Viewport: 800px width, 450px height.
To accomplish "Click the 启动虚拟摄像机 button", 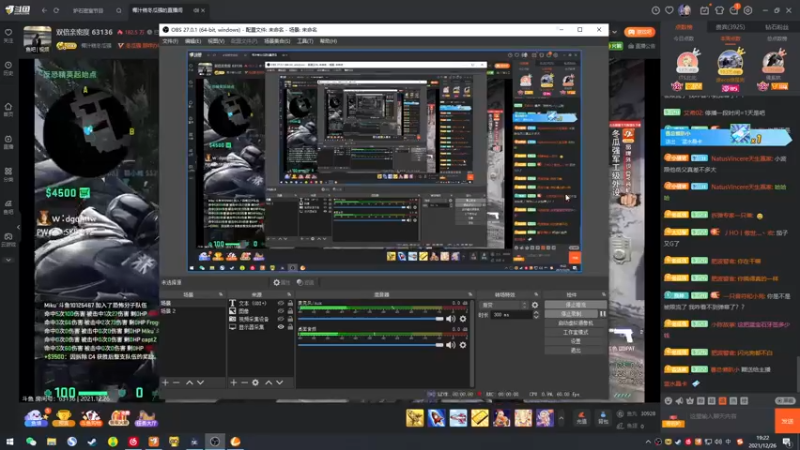I will click(x=576, y=323).
